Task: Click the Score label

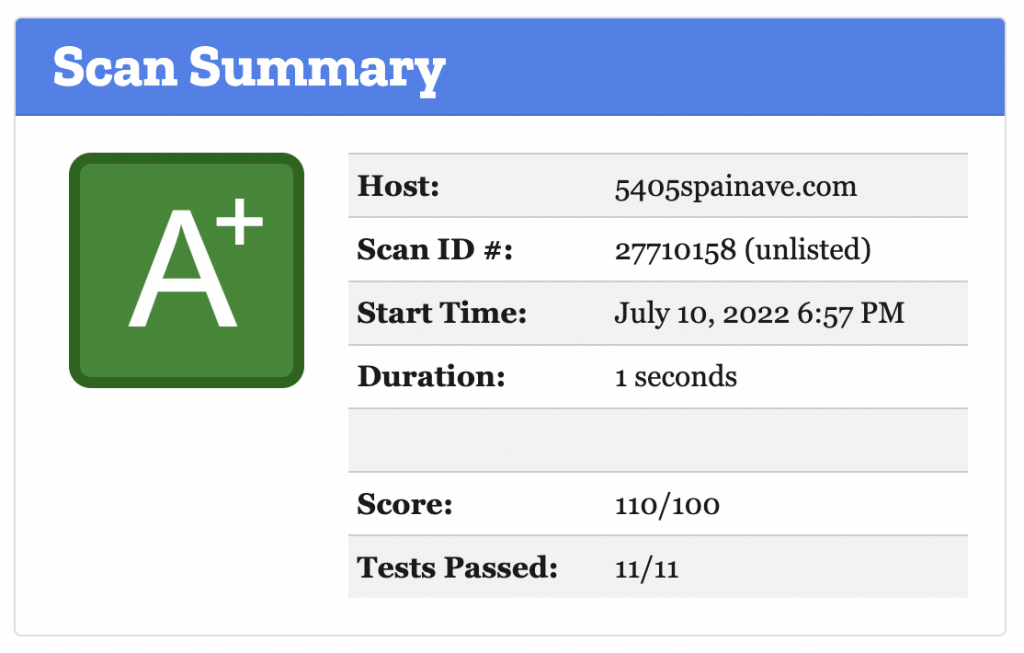Action: click(x=404, y=504)
